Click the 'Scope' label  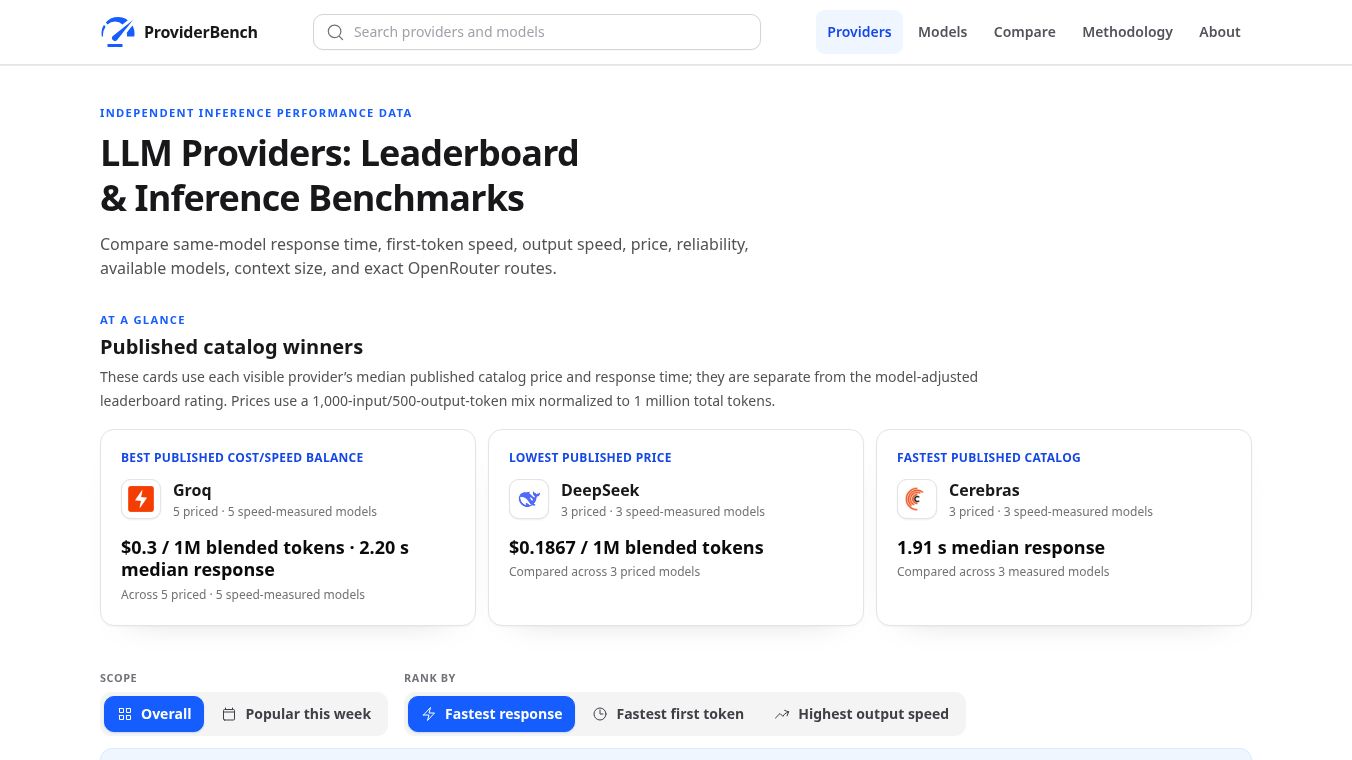tap(118, 678)
